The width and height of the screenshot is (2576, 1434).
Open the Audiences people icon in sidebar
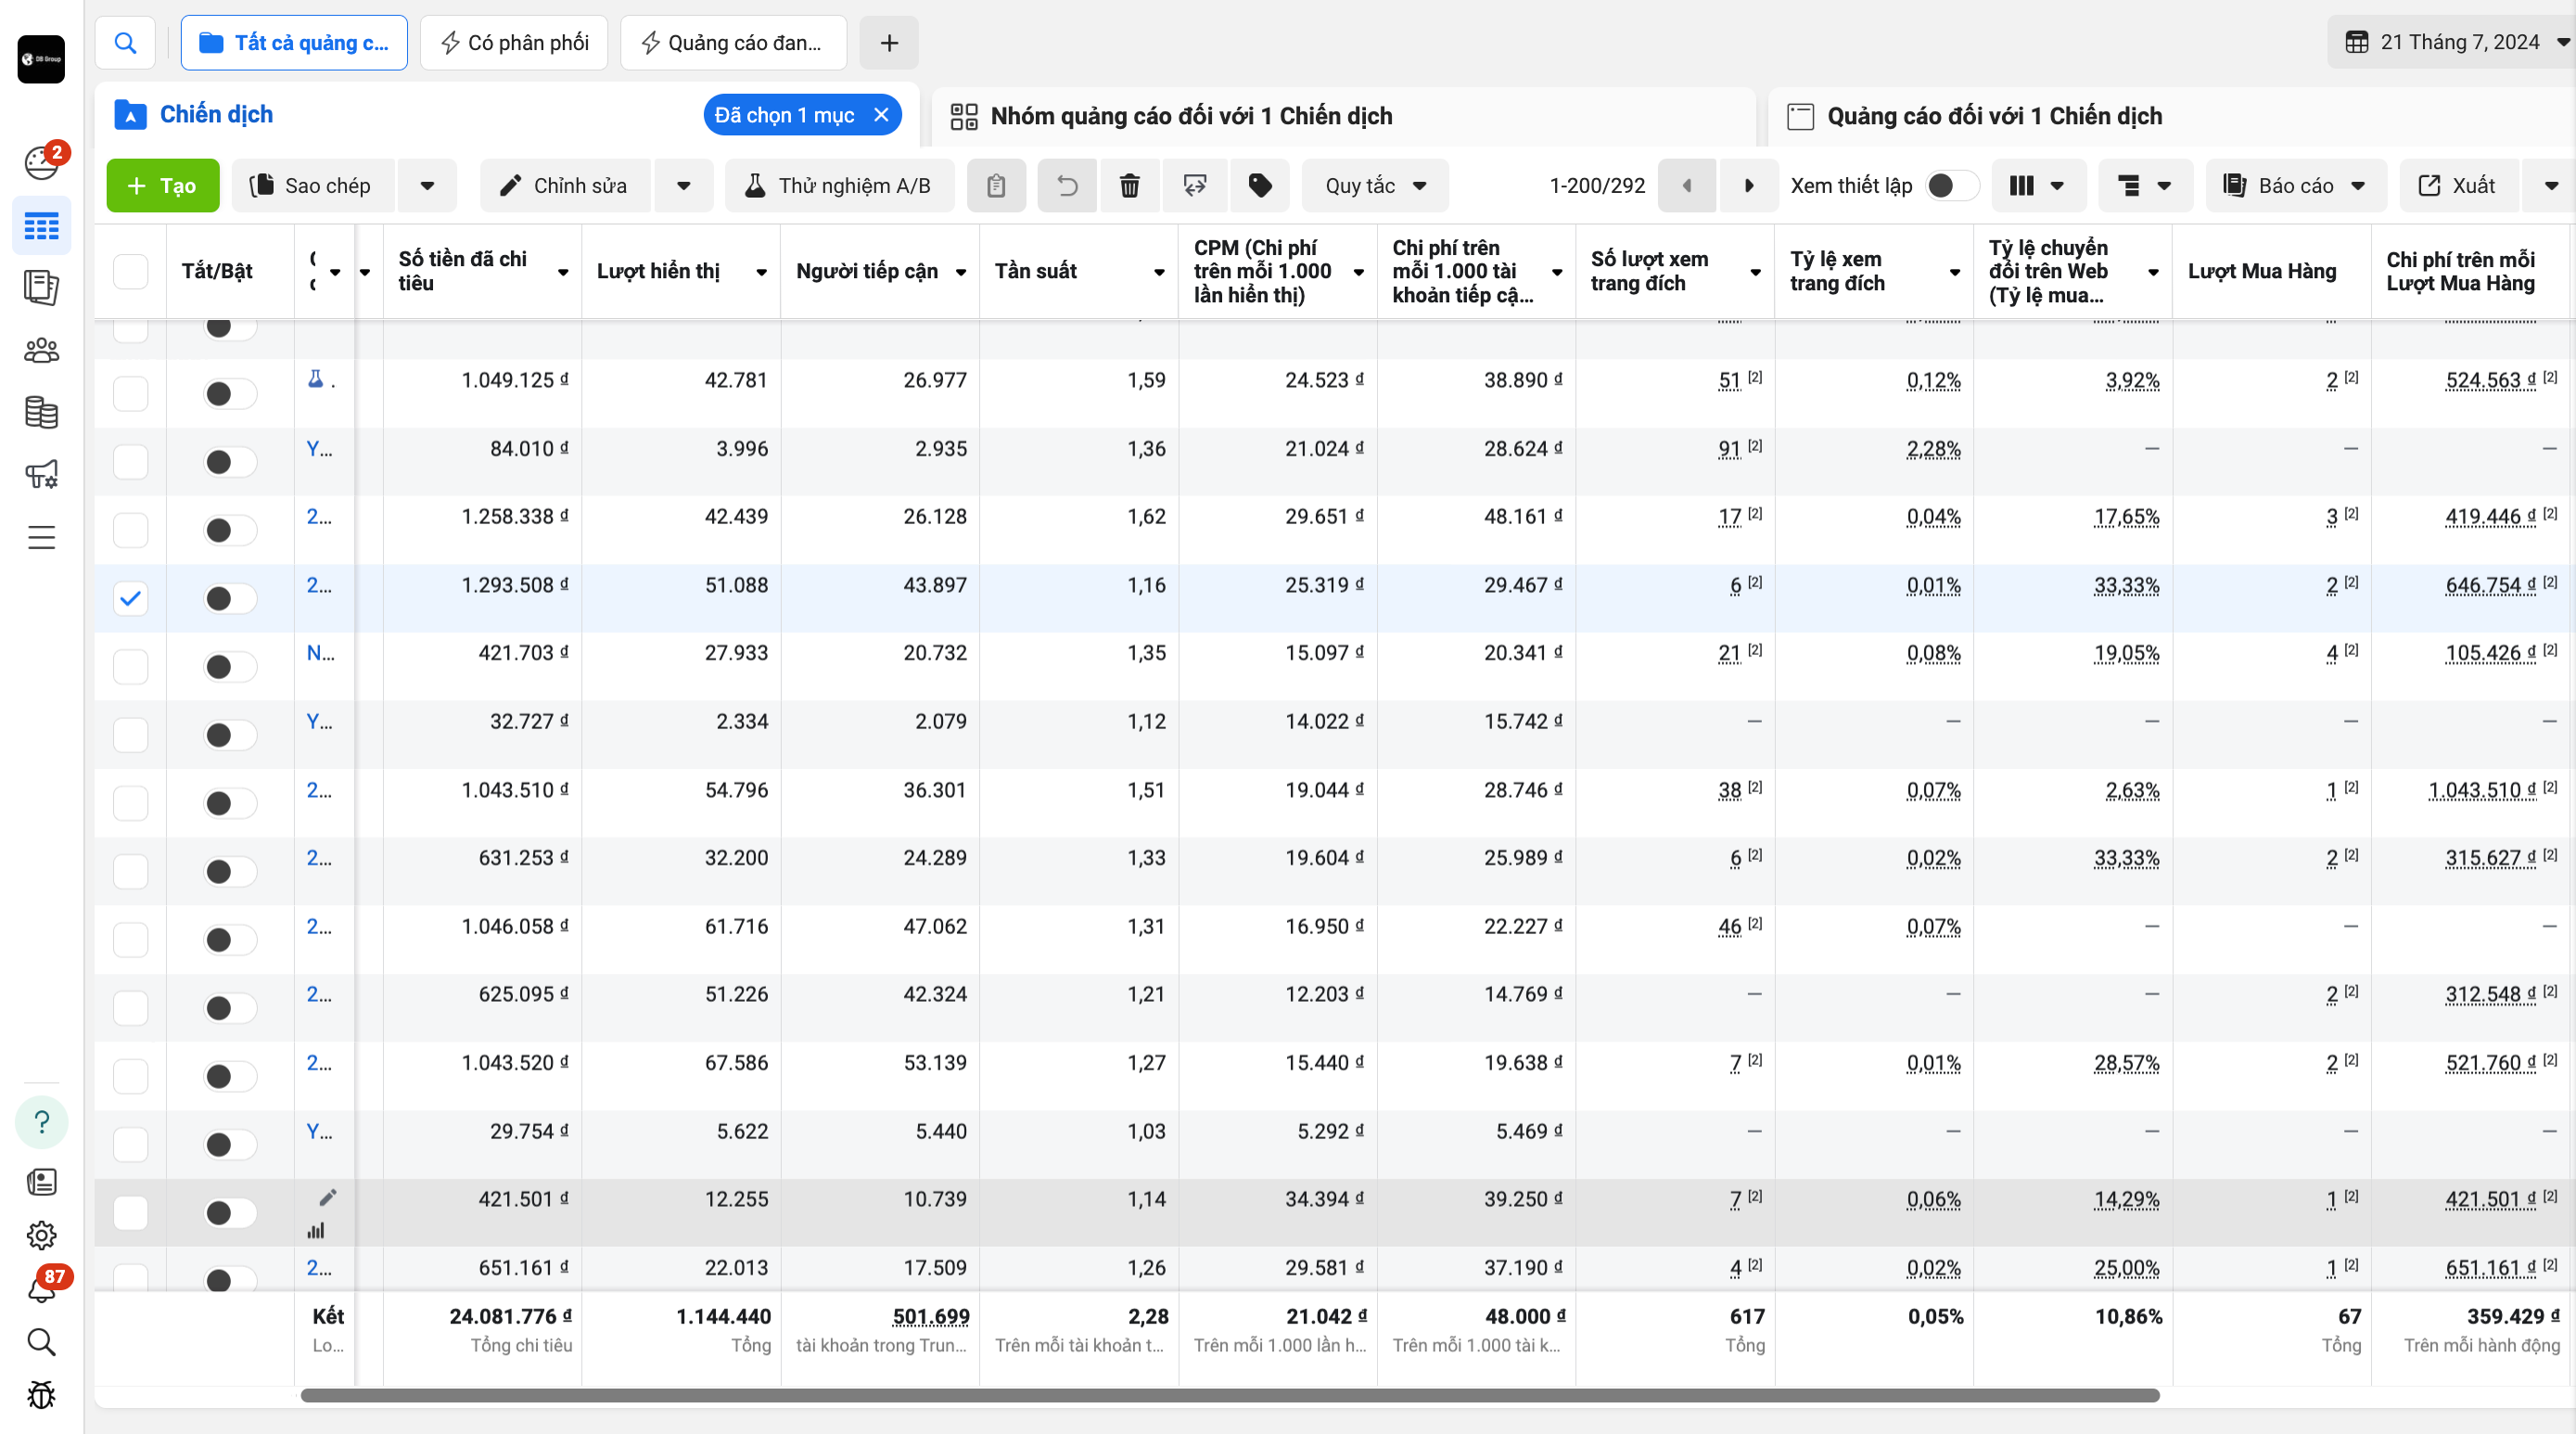tap(41, 350)
